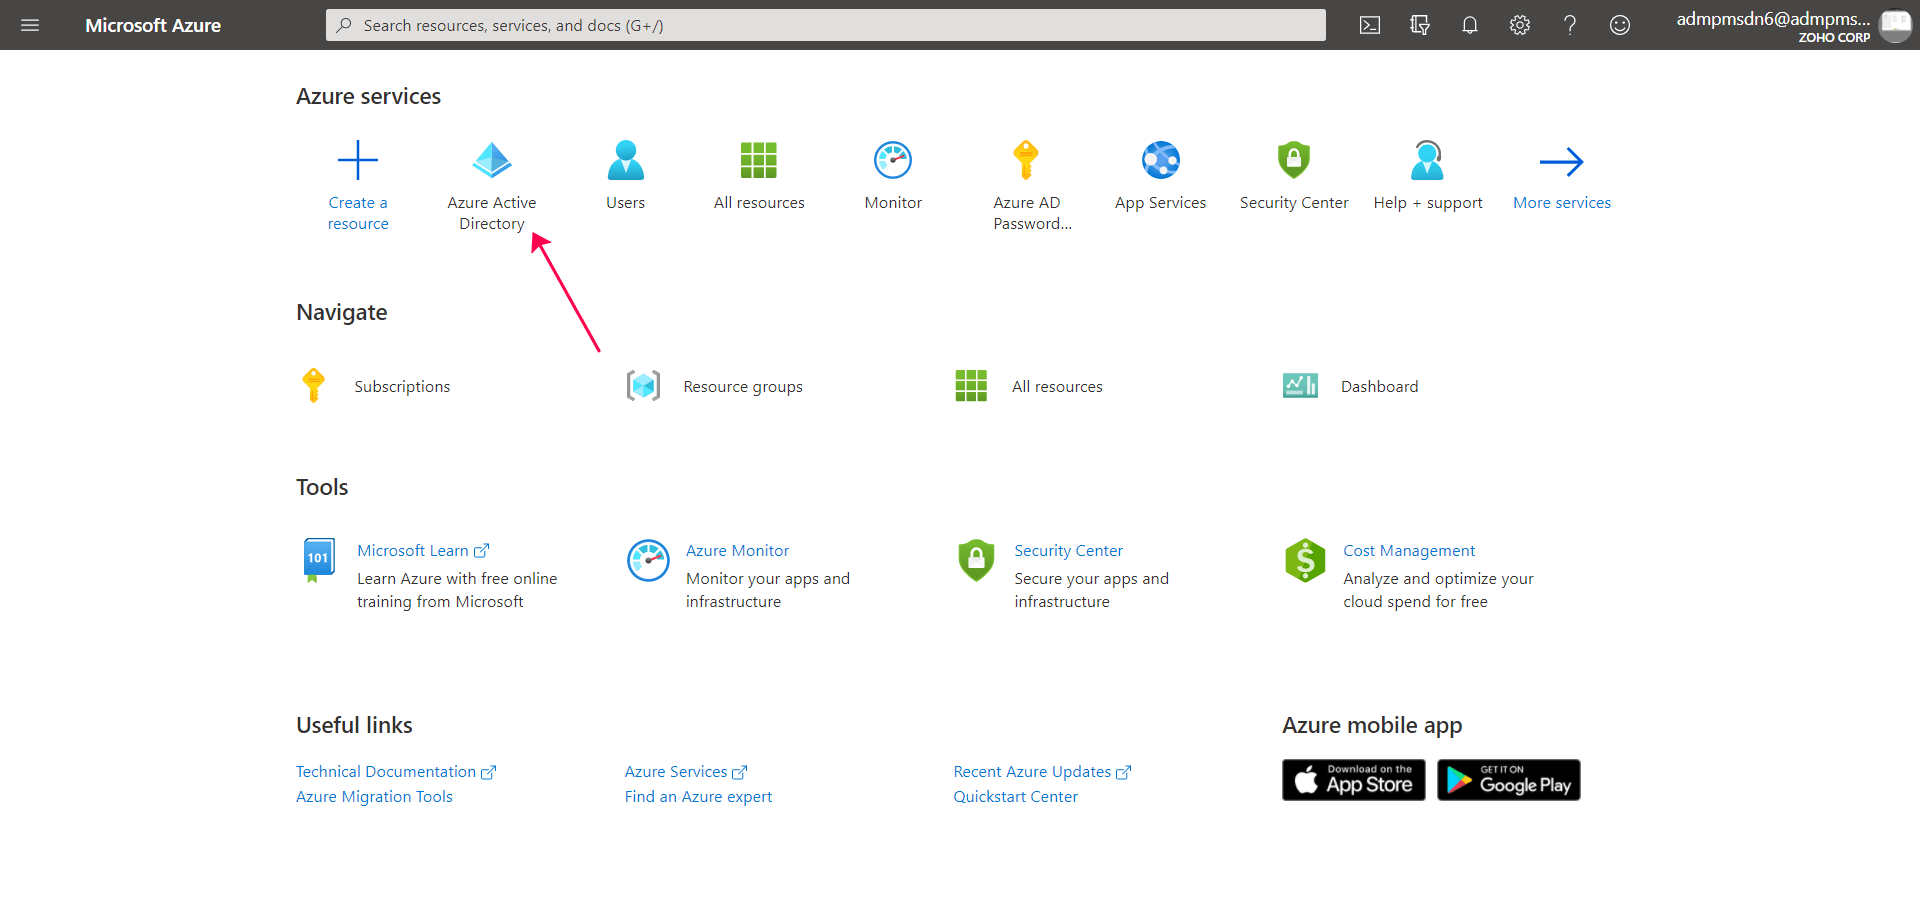Screen dimensions: 1920x907
Task: Click the admpmsdn6 account name in the header
Action: [1773, 19]
